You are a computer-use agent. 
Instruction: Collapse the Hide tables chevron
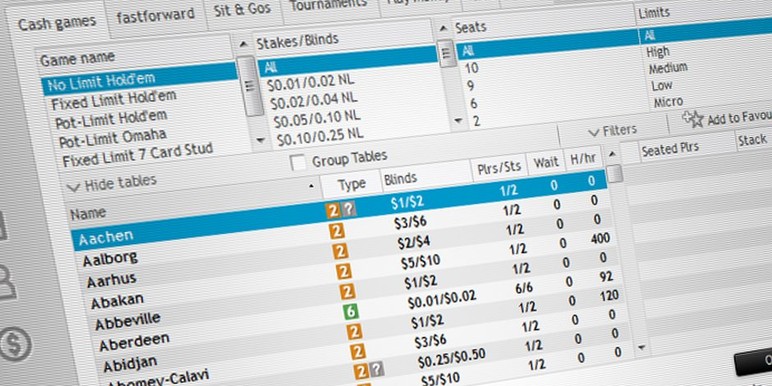click(x=73, y=187)
